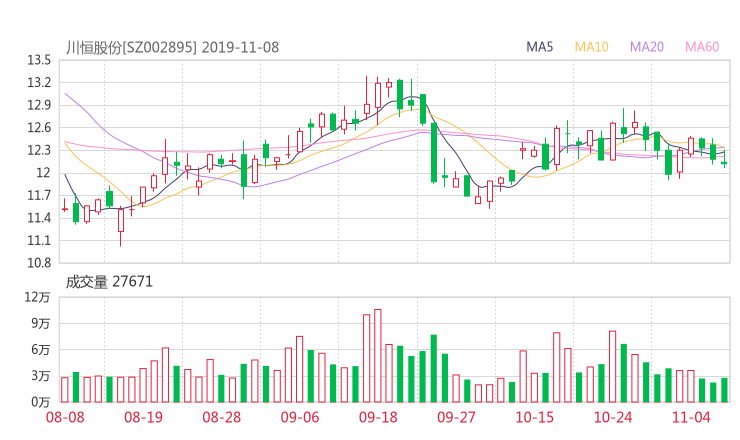Click the 08-08 date axis label
Image resolution: width=740 pixels, height=440 pixels.
coord(65,417)
